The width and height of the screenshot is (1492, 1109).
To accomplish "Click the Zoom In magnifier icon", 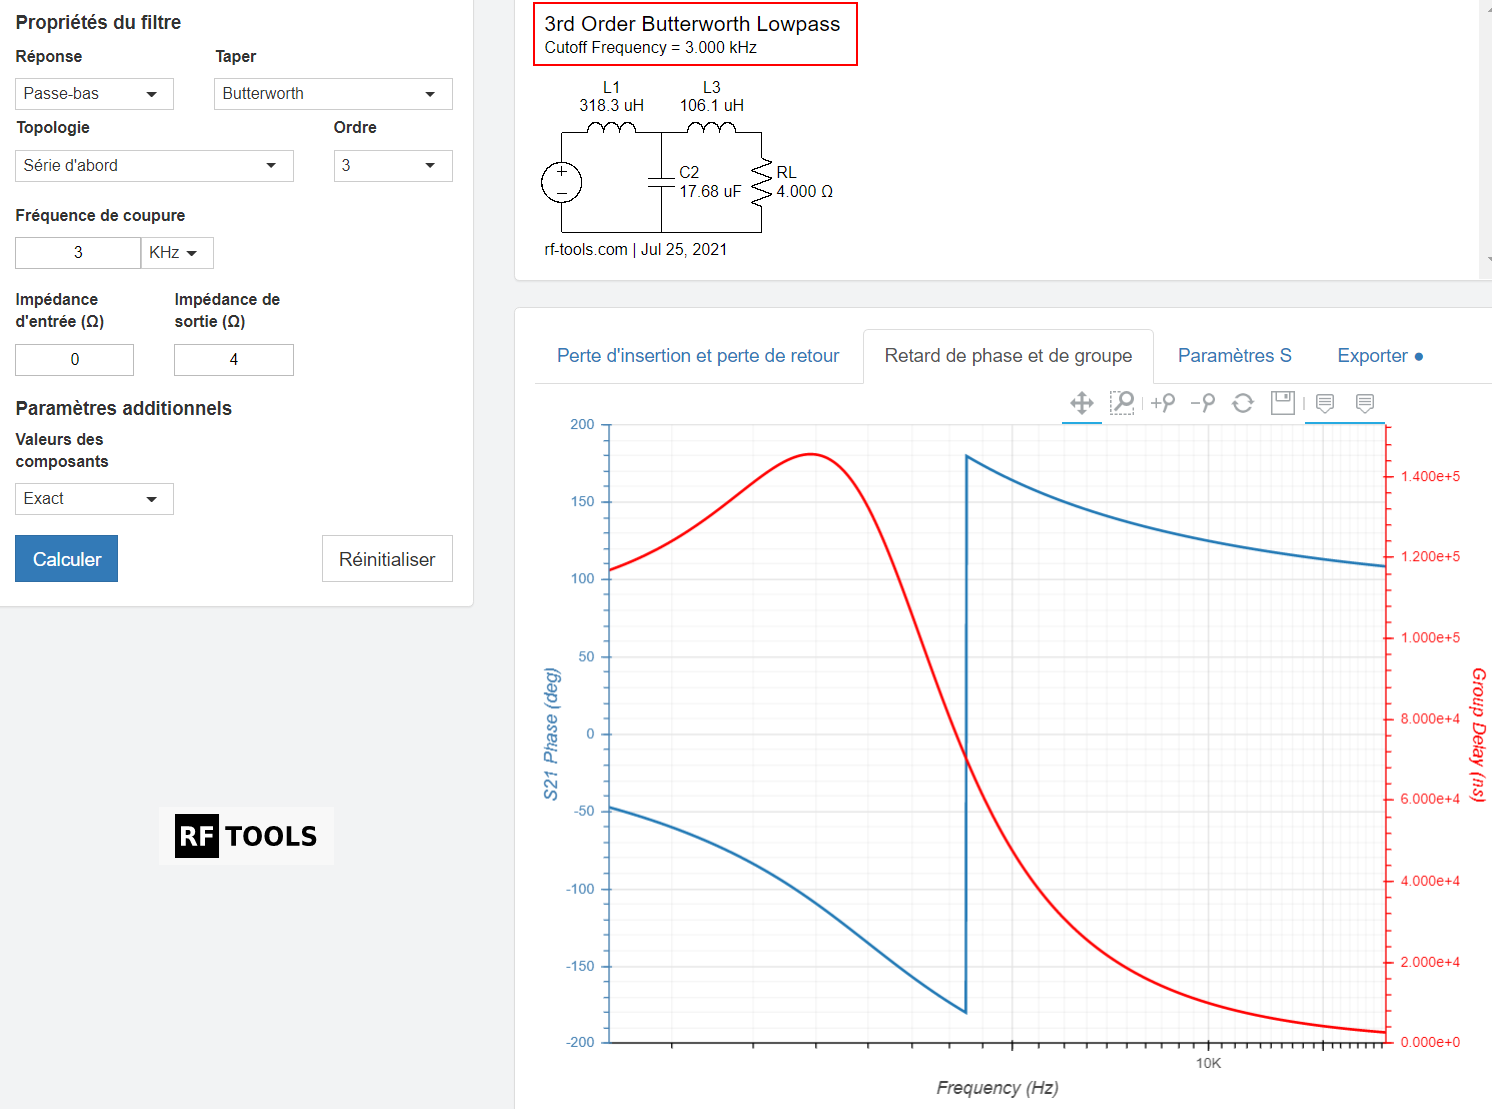I will [1162, 403].
